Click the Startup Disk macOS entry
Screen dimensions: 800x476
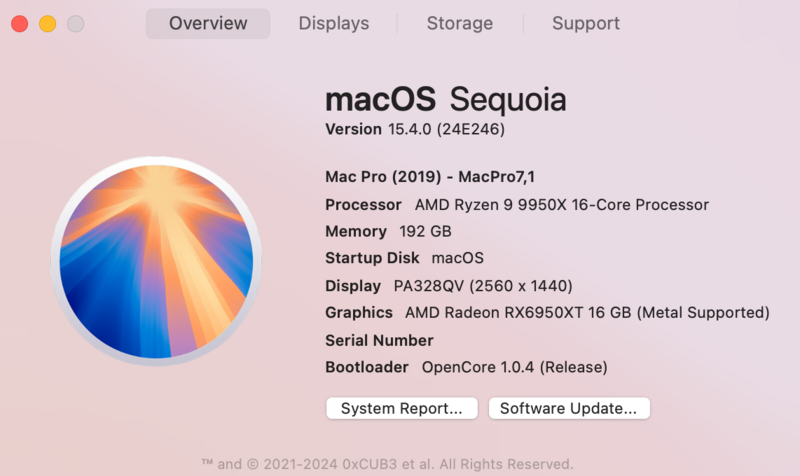[457, 258]
